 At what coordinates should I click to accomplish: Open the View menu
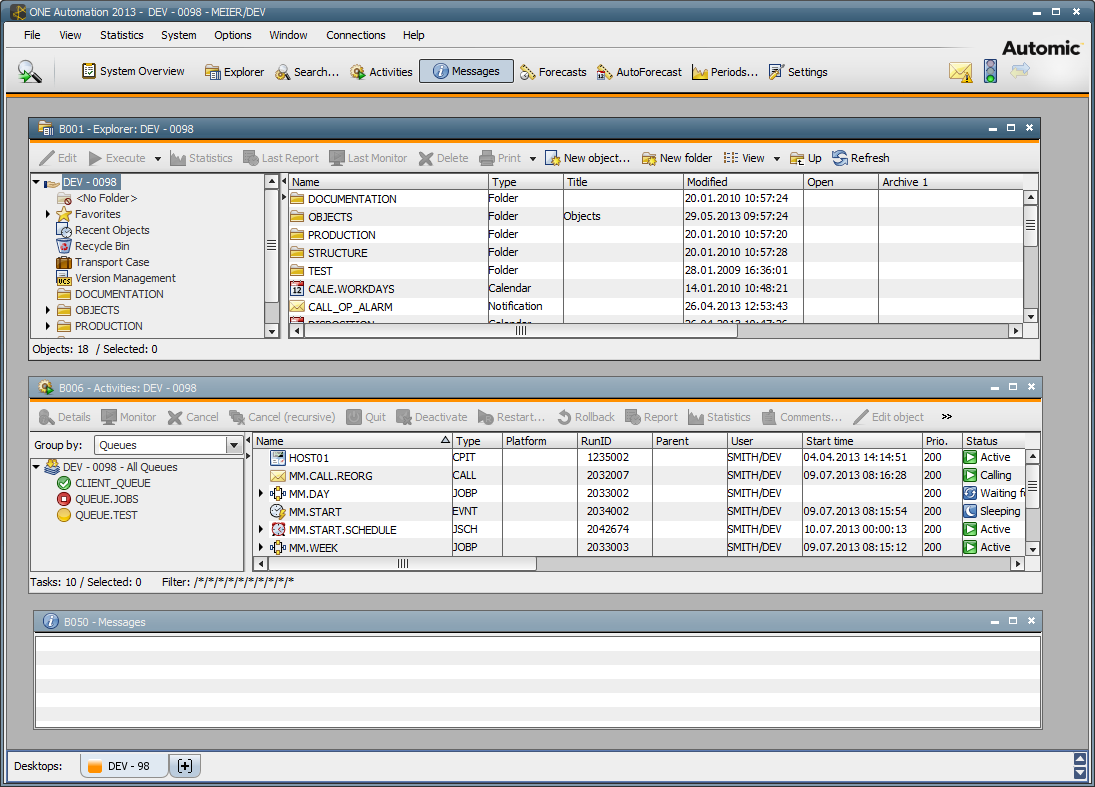point(70,35)
